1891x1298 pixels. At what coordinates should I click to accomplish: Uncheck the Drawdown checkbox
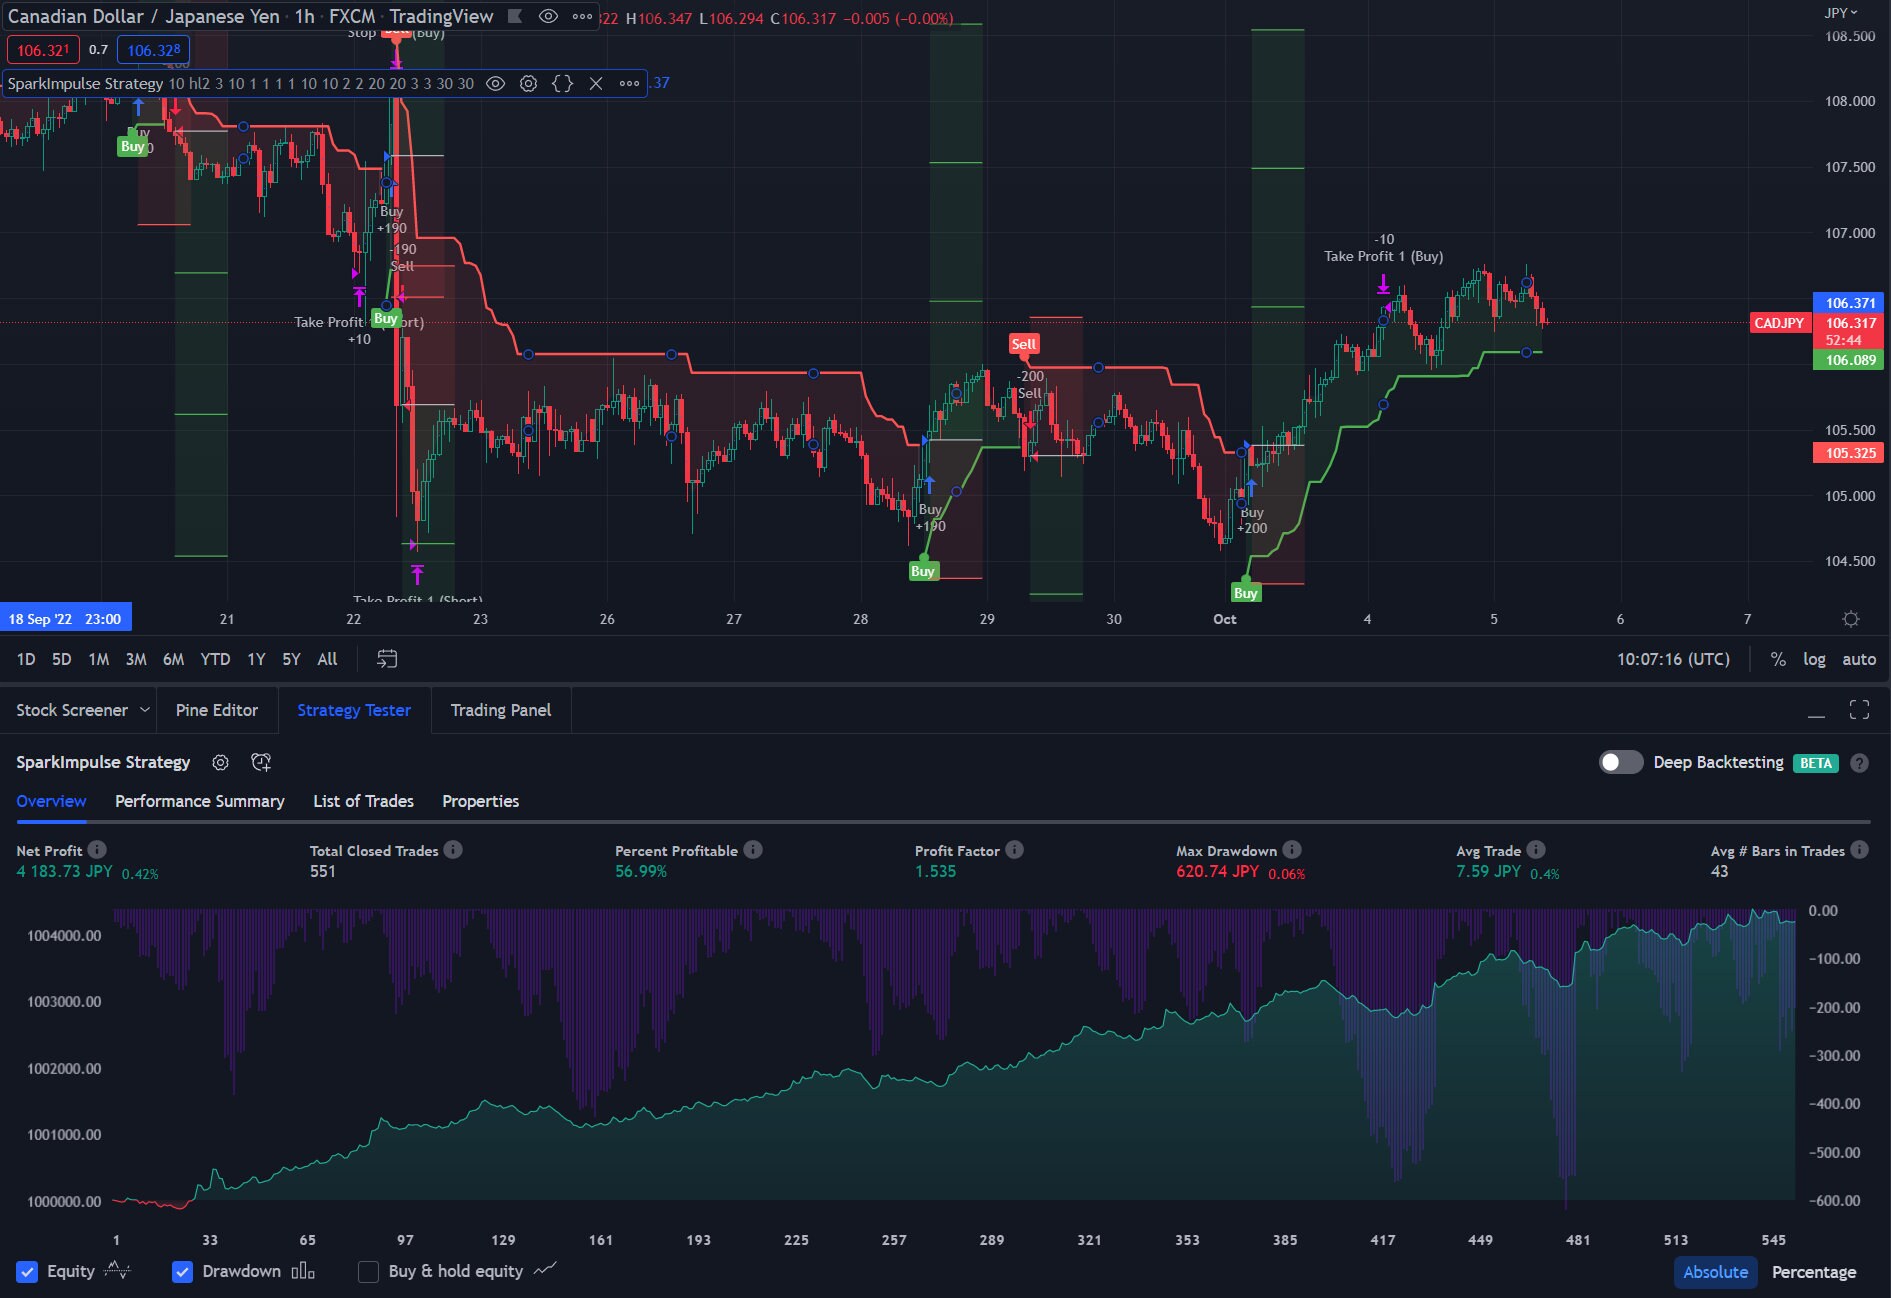tap(182, 1272)
